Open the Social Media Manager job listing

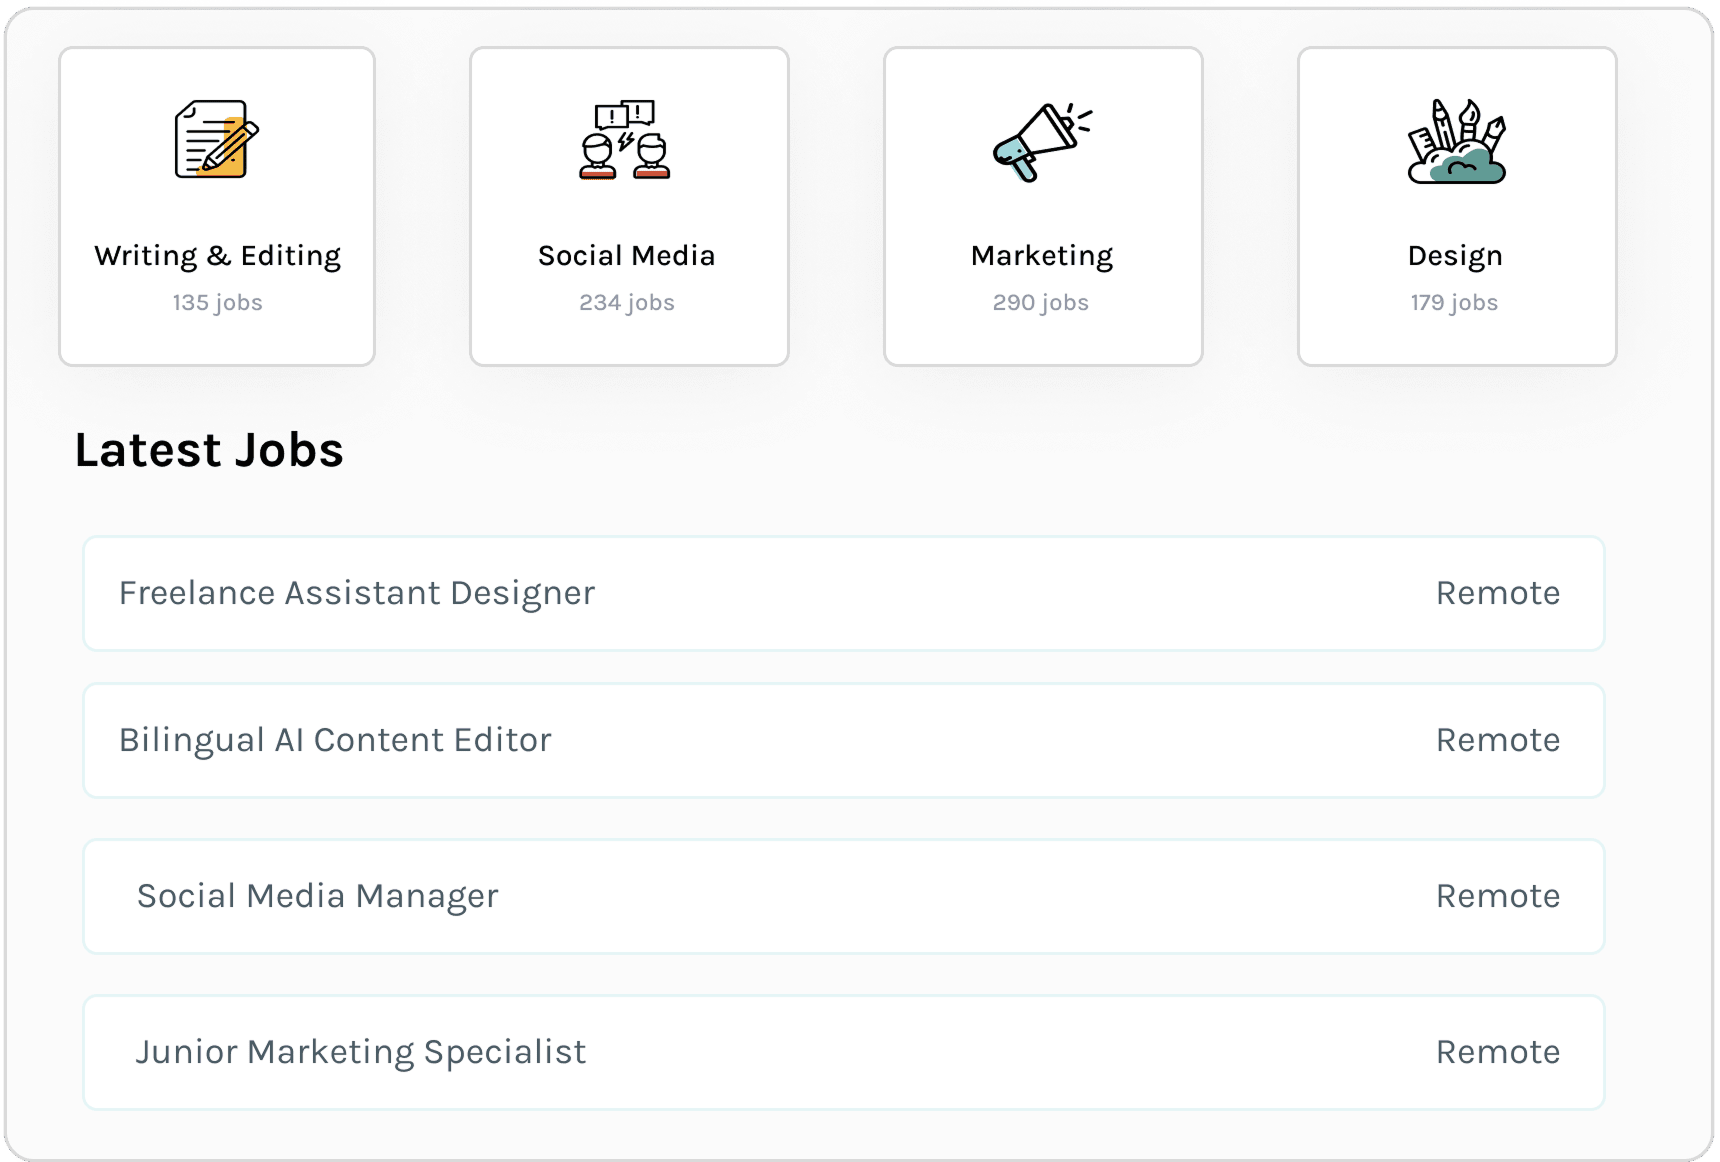(x=317, y=896)
